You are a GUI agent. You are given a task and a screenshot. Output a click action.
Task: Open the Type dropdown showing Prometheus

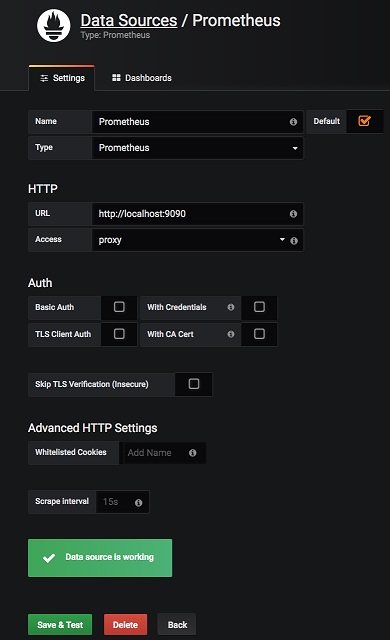[197, 148]
